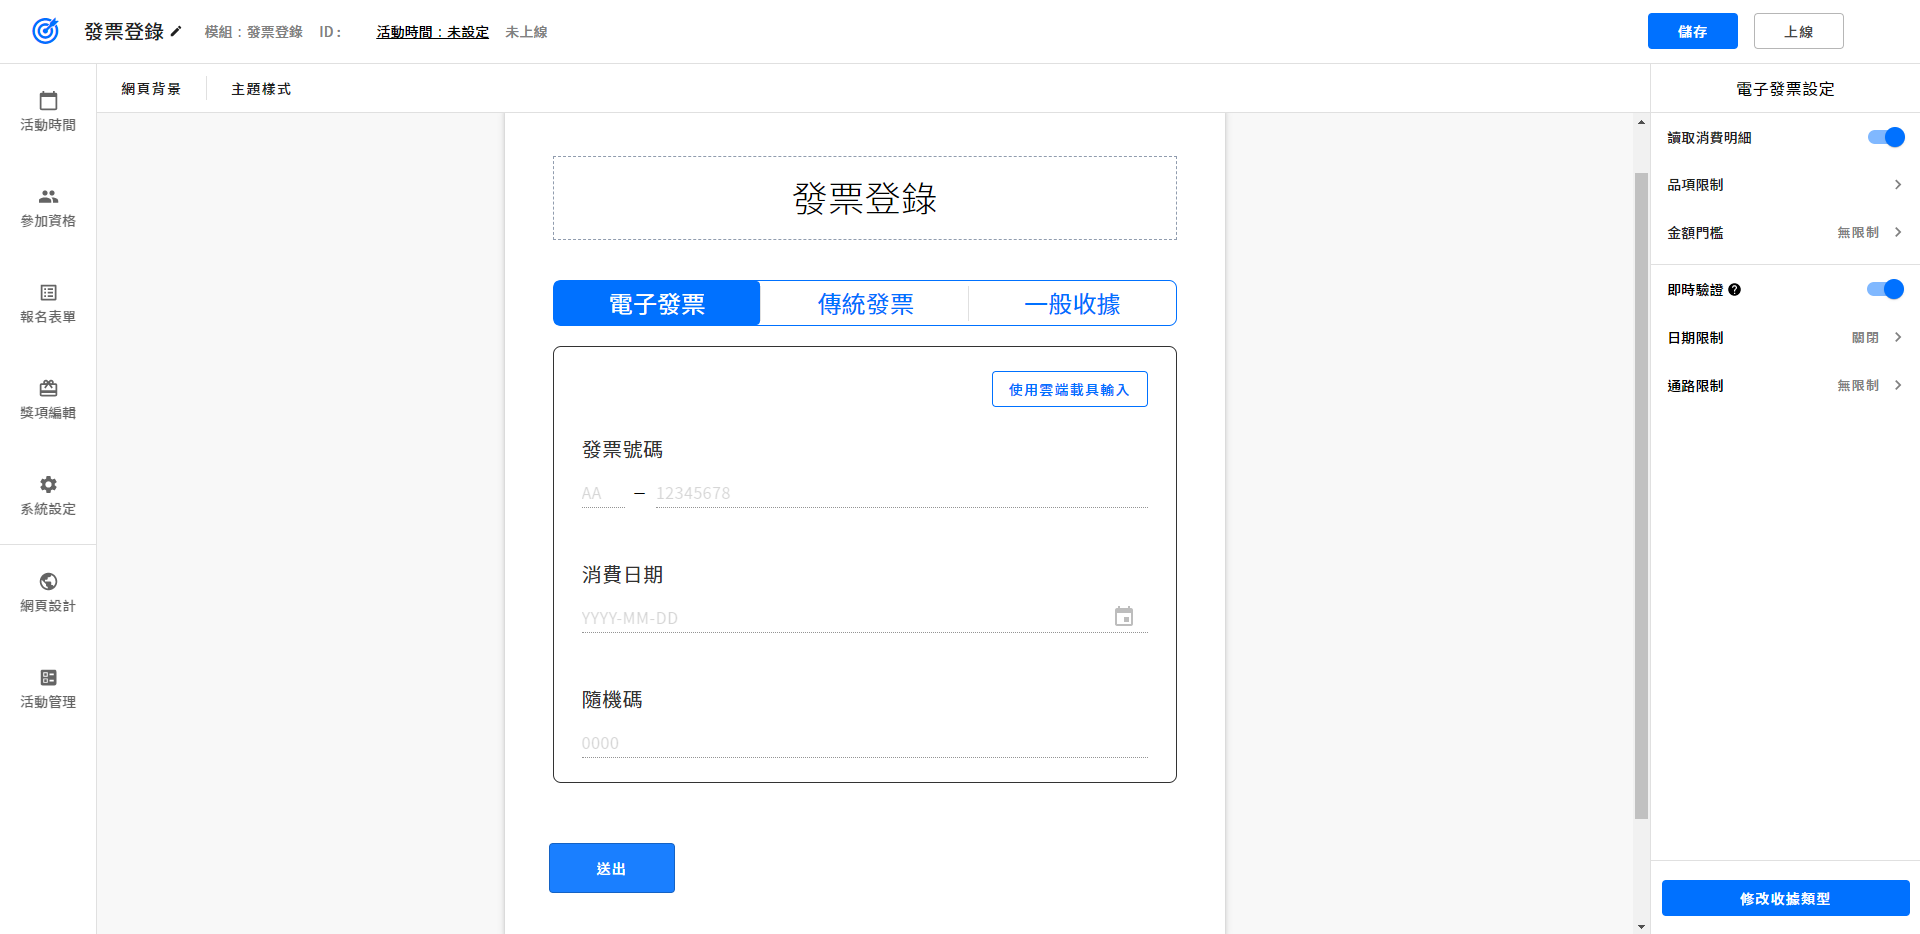Screen dimensions: 1920x934
Task: Click the 即時驗證 help question icon
Action: pyautogui.click(x=1734, y=290)
